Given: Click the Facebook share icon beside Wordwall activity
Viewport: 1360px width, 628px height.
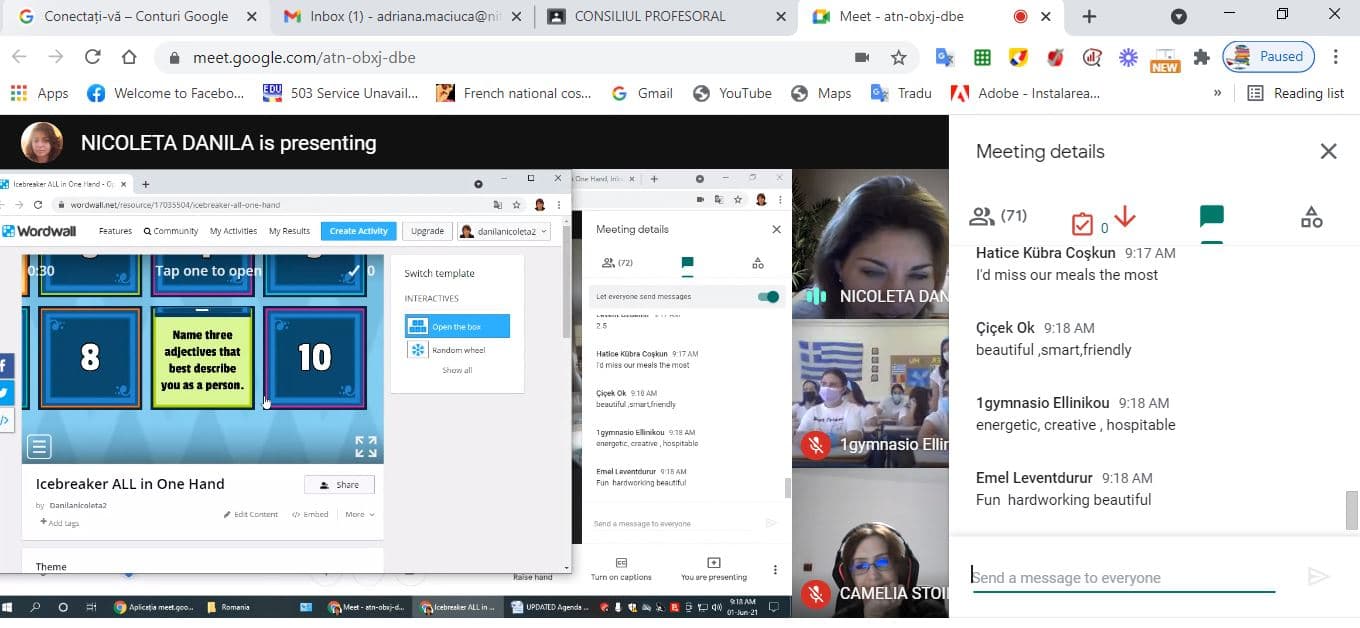Looking at the screenshot, I should point(5,365).
